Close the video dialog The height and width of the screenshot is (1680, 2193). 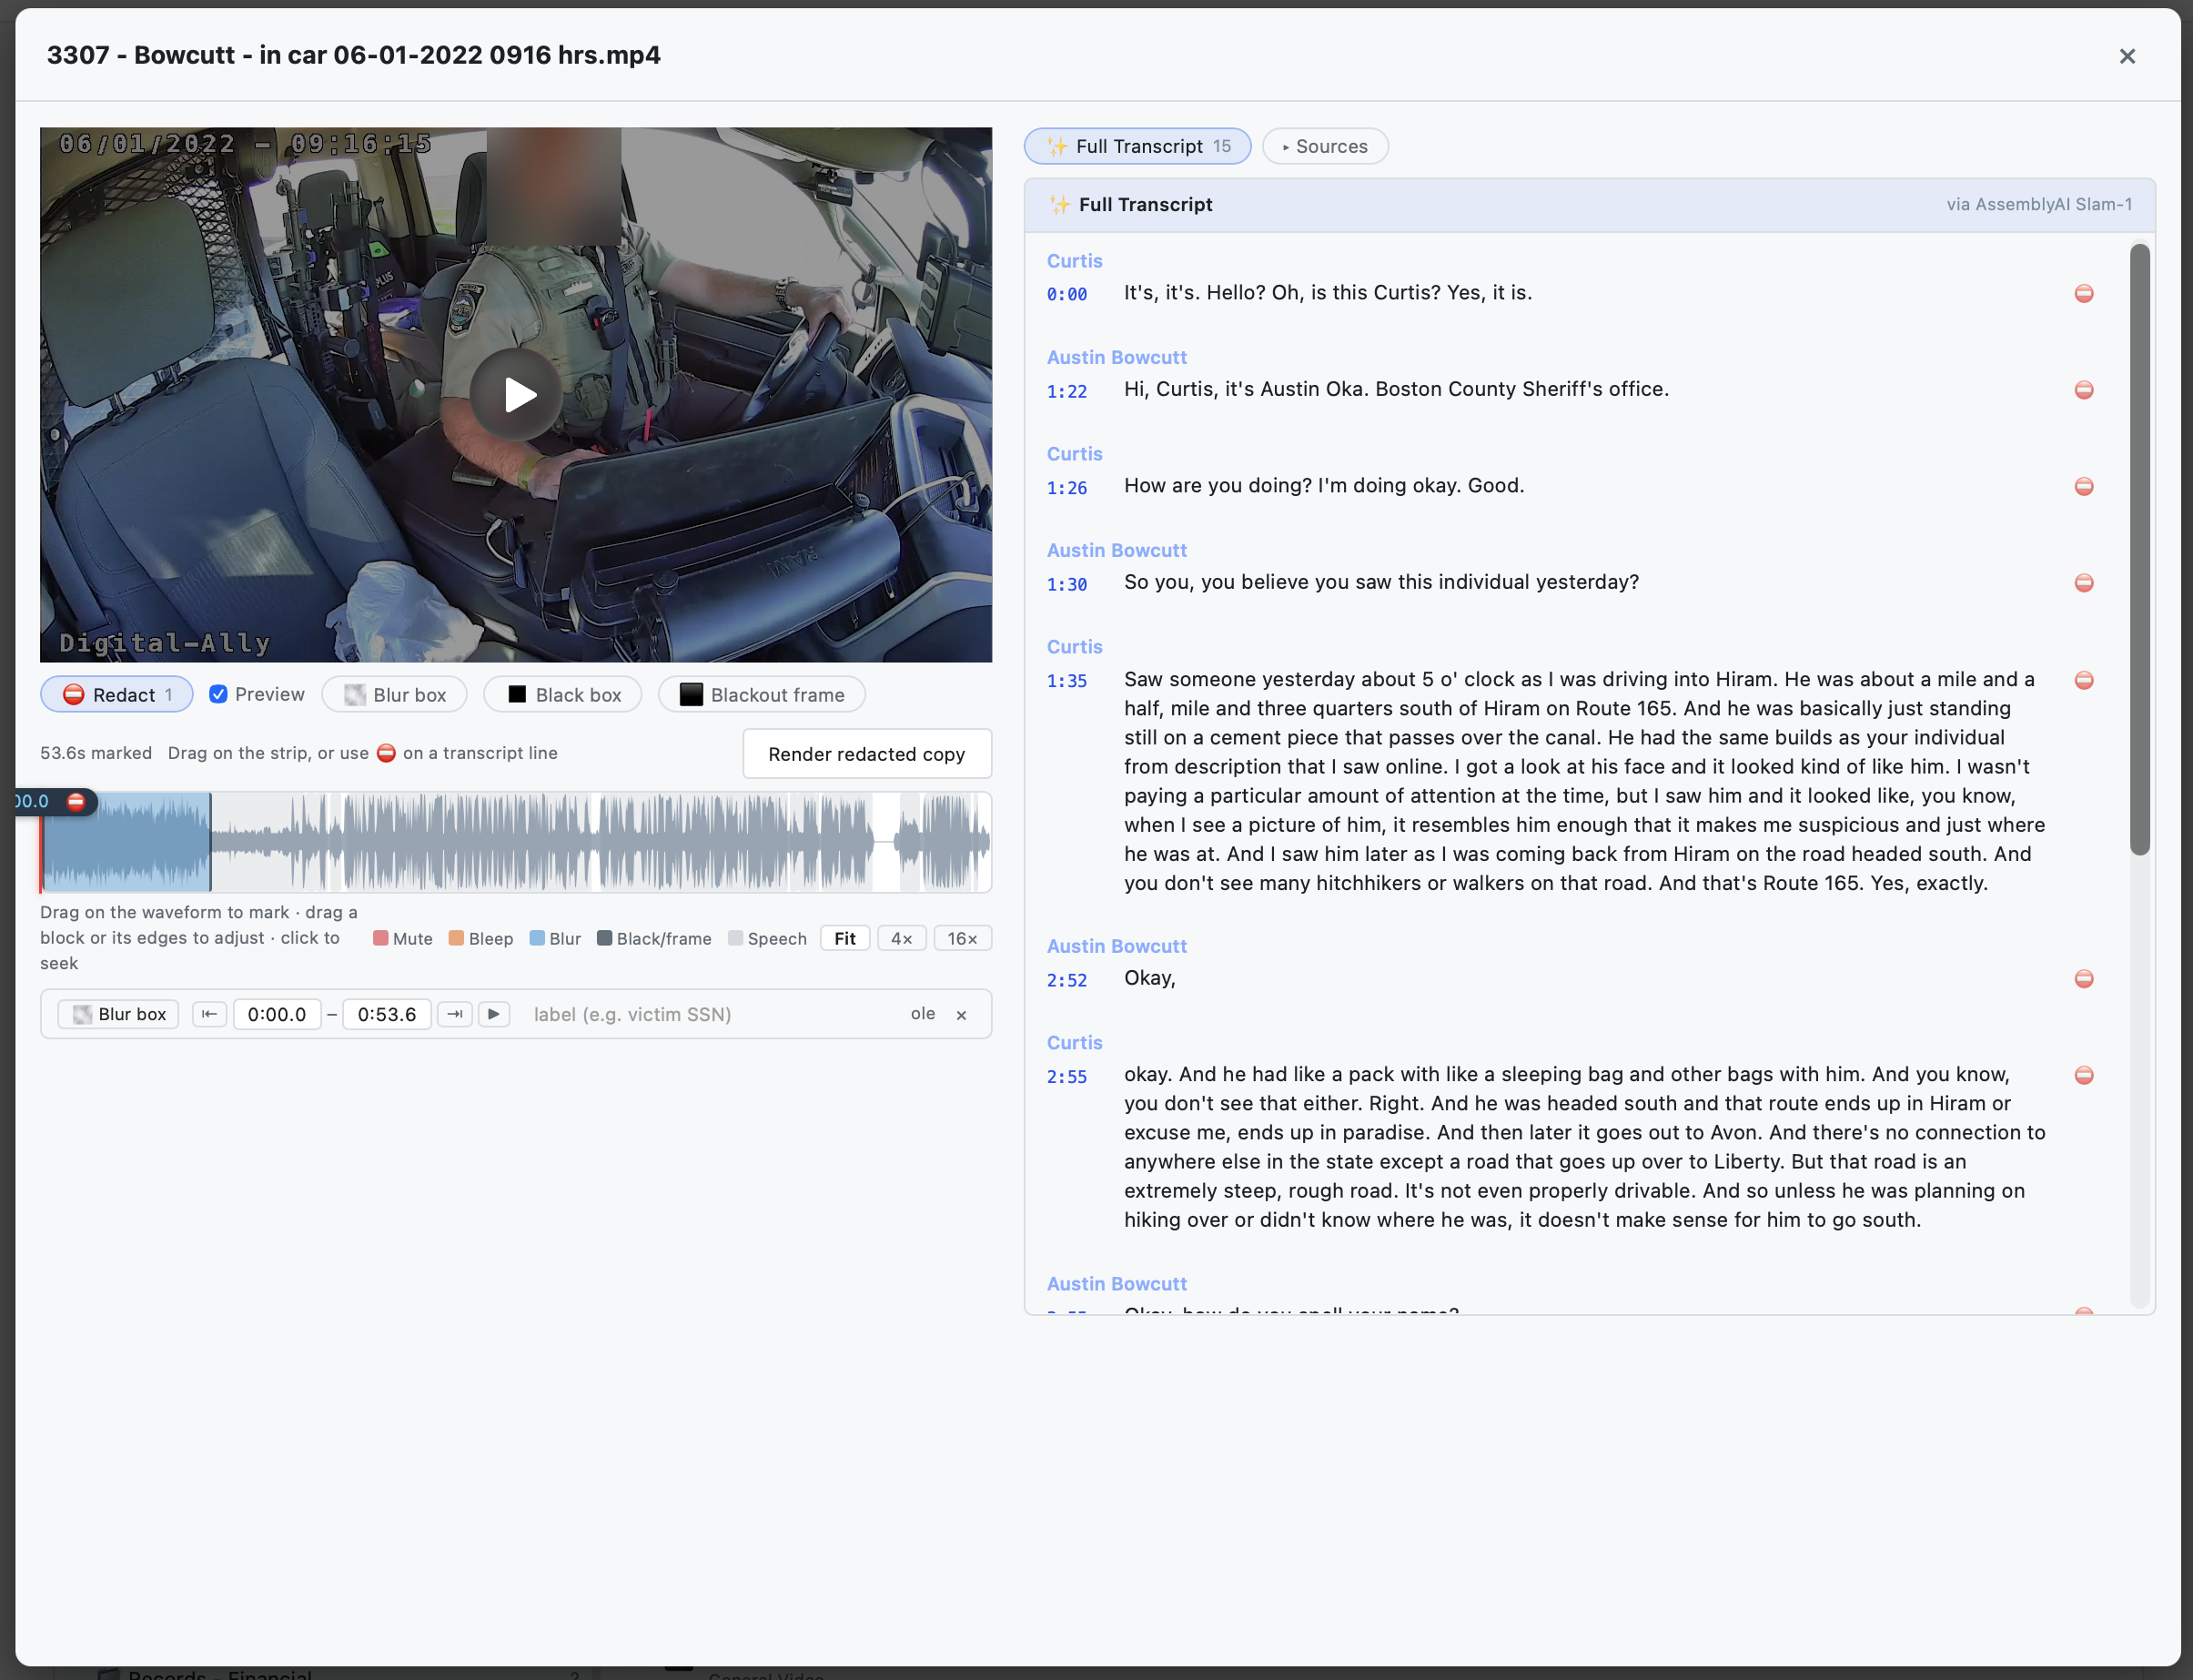[x=2127, y=56]
